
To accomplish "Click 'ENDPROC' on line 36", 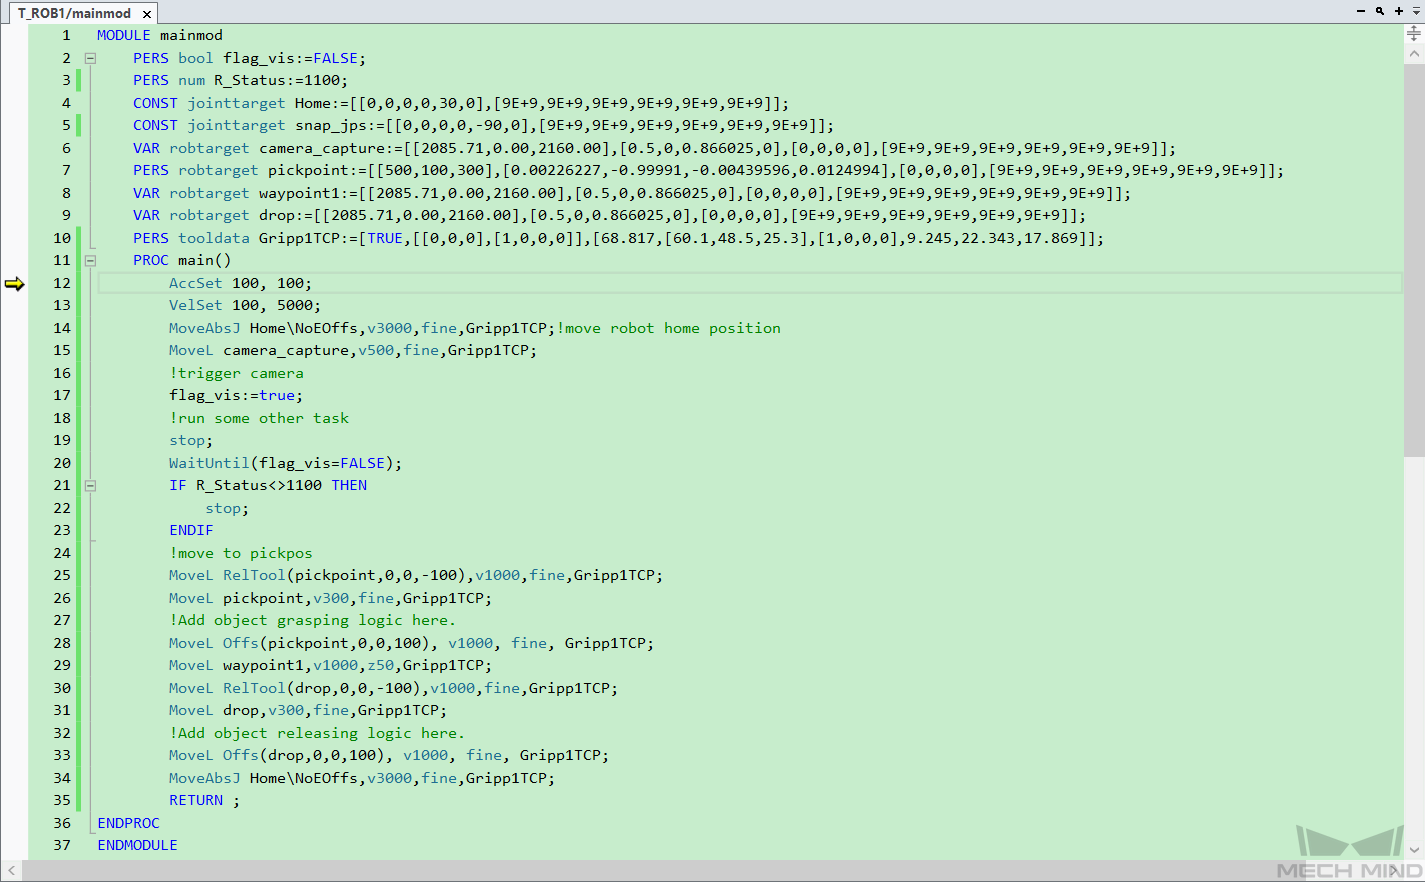I will click(128, 823).
